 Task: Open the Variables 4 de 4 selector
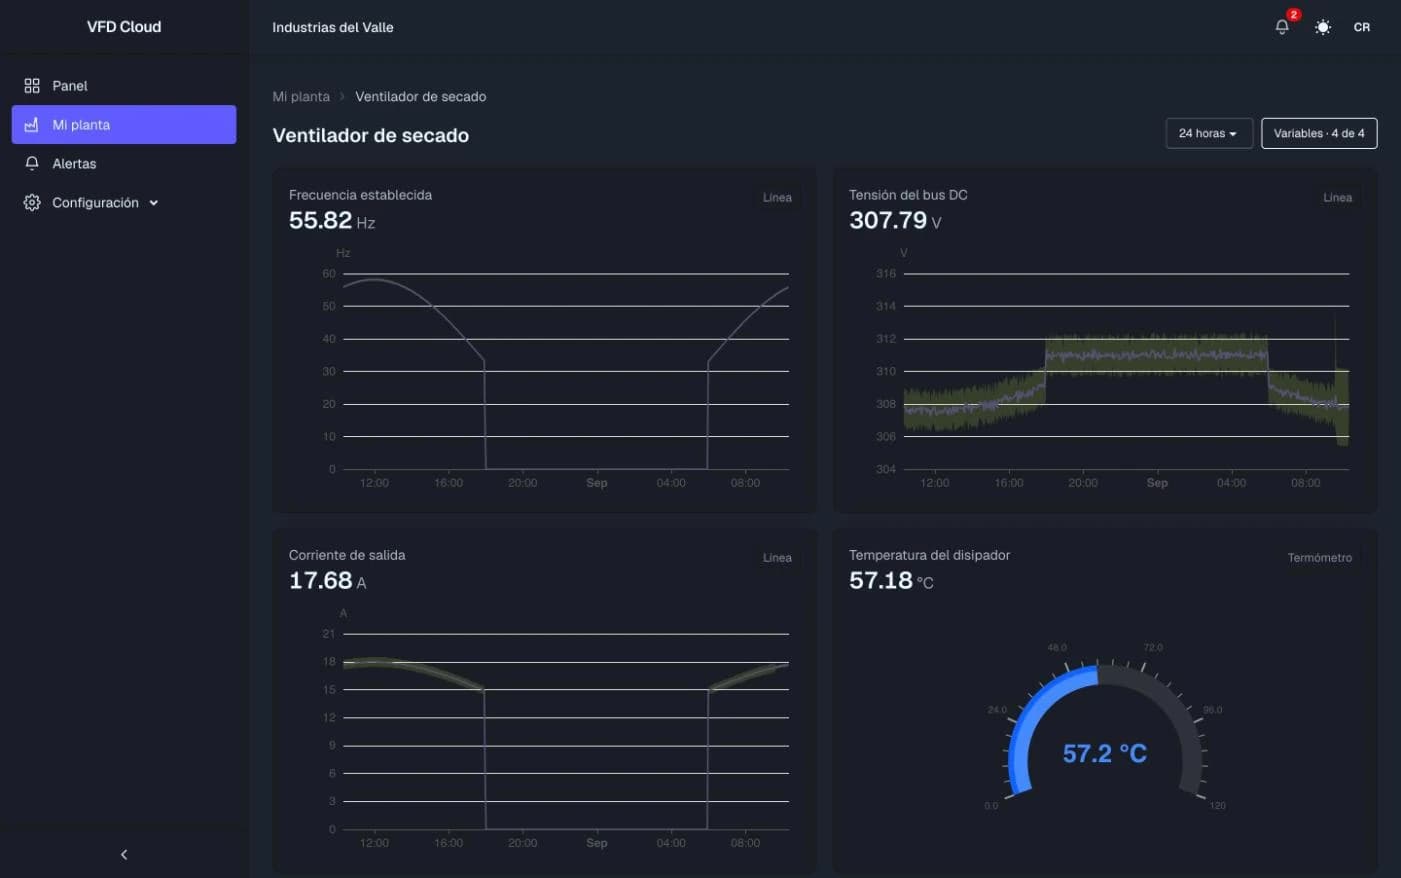tap(1319, 133)
